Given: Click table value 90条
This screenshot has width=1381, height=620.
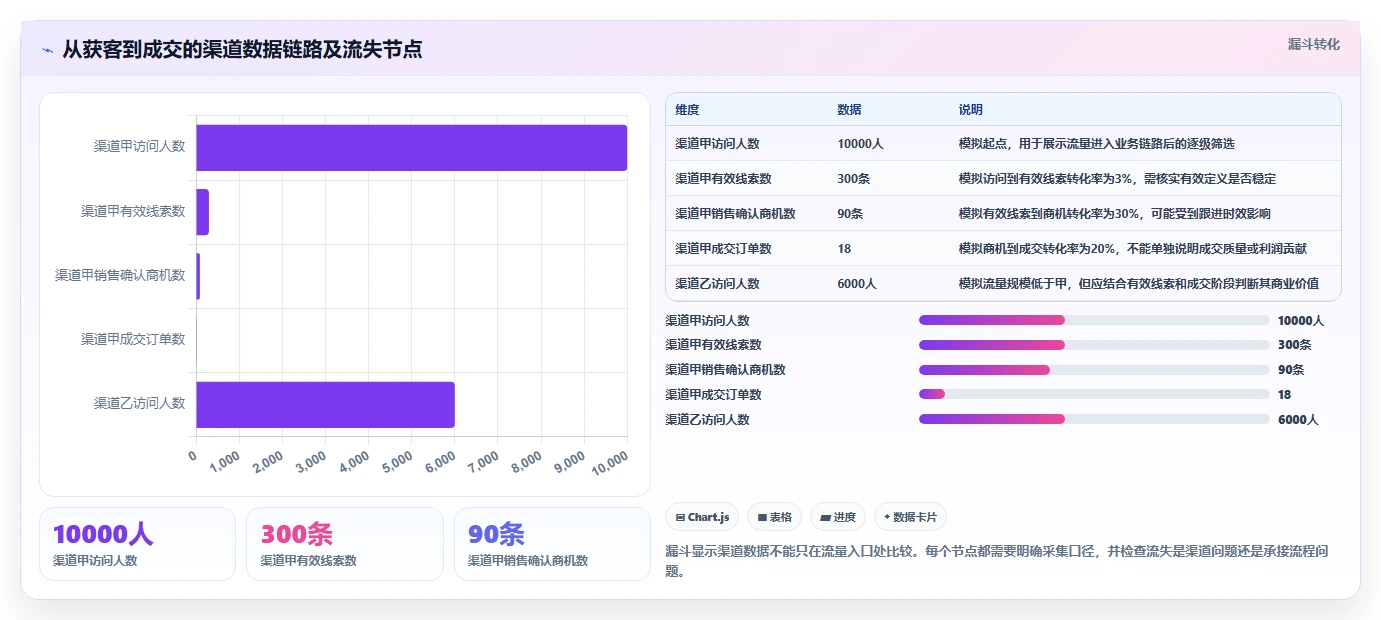Looking at the screenshot, I should coord(850,214).
